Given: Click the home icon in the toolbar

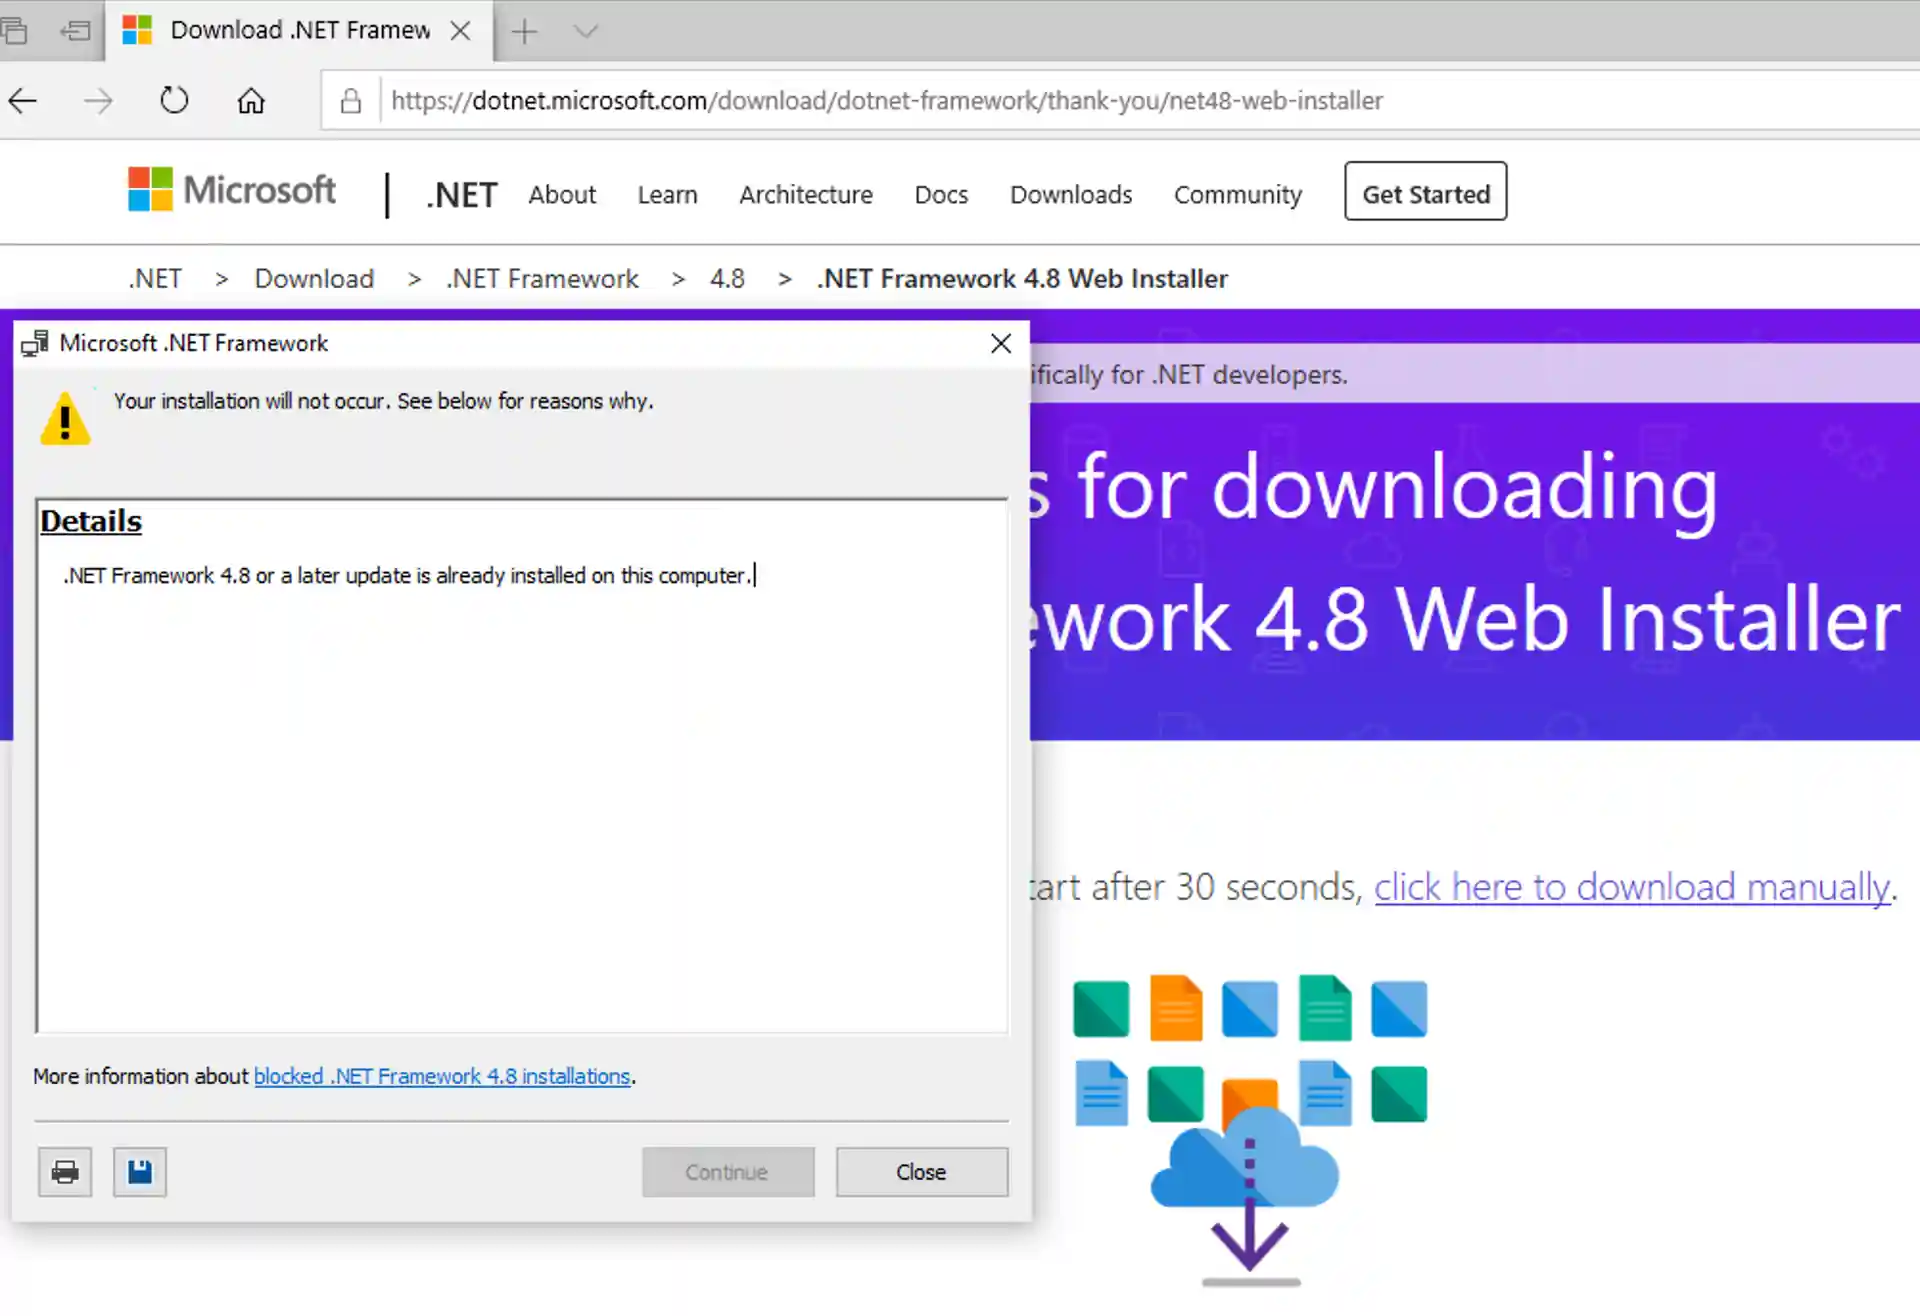Looking at the screenshot, I should [x=251, y=100].
